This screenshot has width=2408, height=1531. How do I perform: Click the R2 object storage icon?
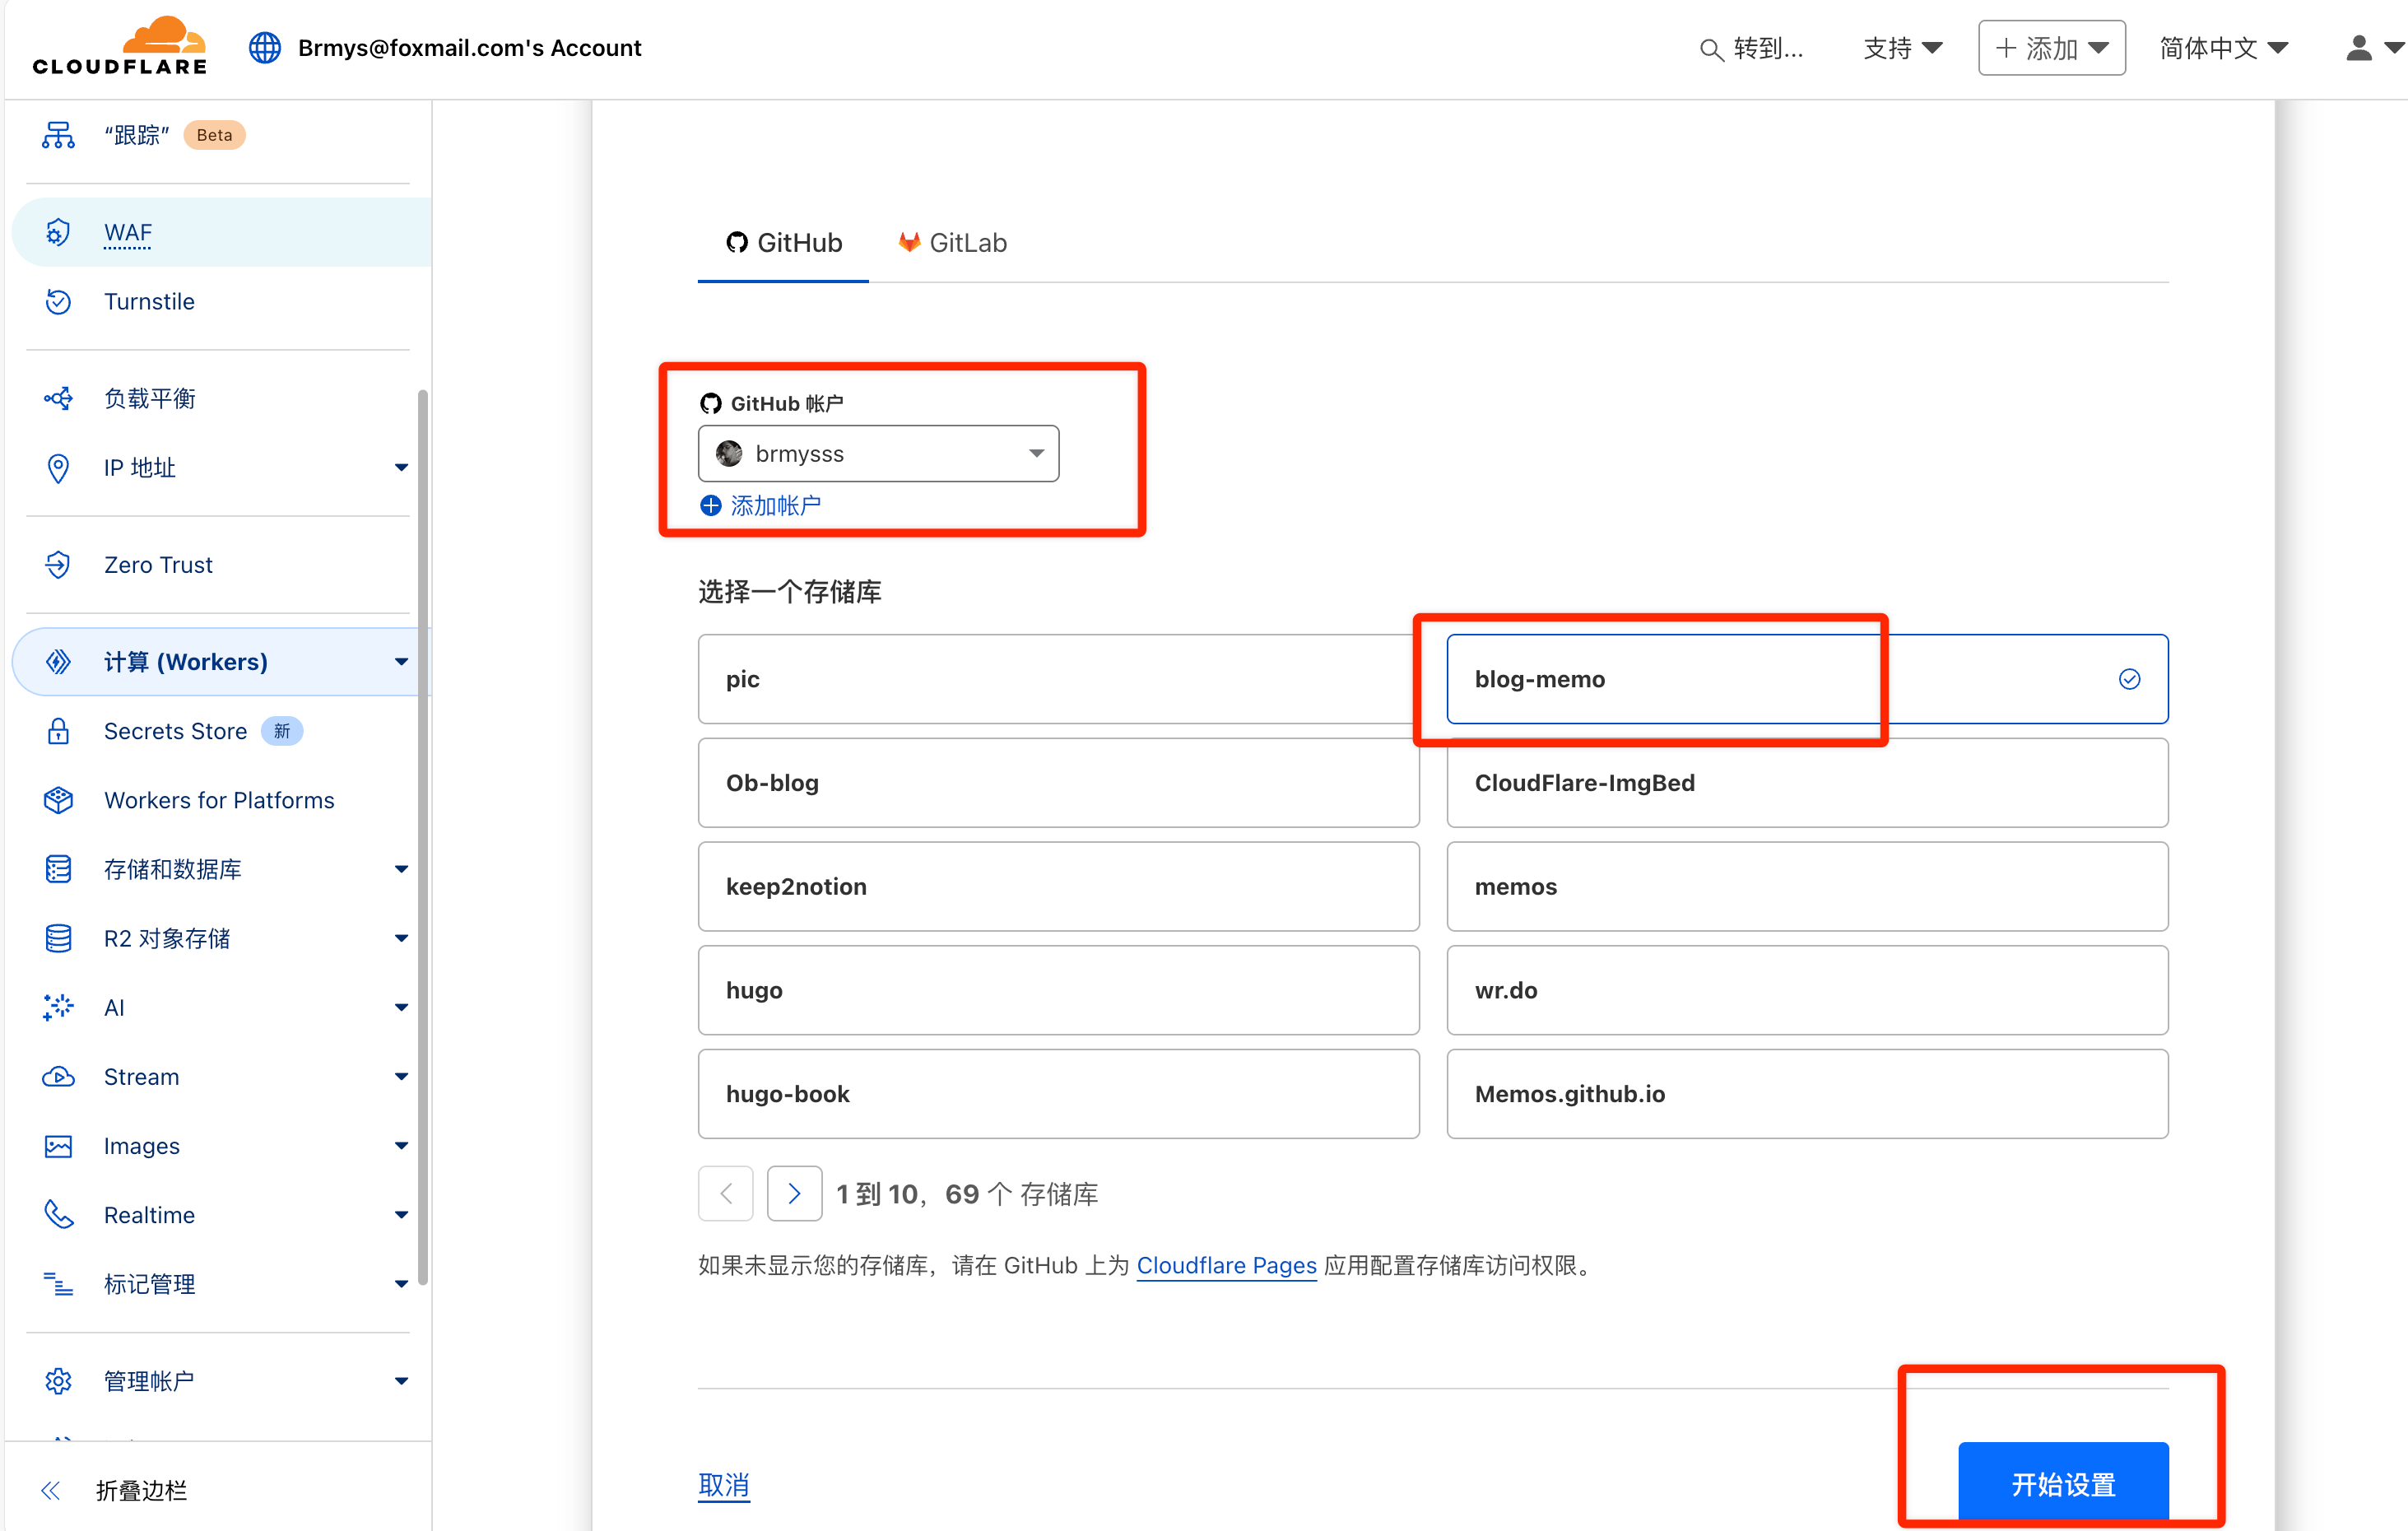pyautogui.click(x=58, y=938)
